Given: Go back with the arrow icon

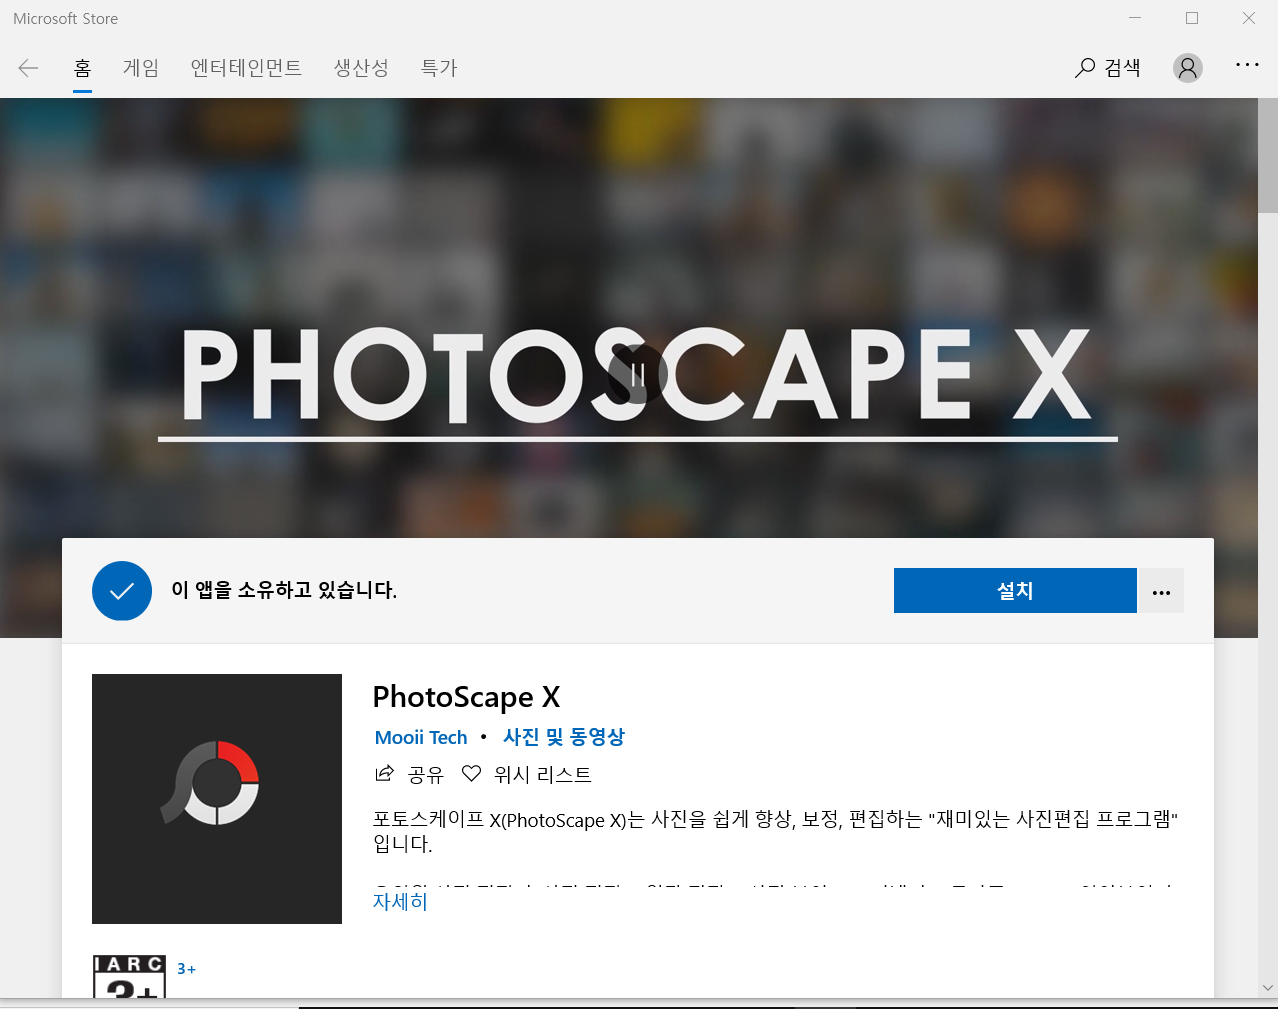Looking at the screenshot, I should (x=28, y=68).
